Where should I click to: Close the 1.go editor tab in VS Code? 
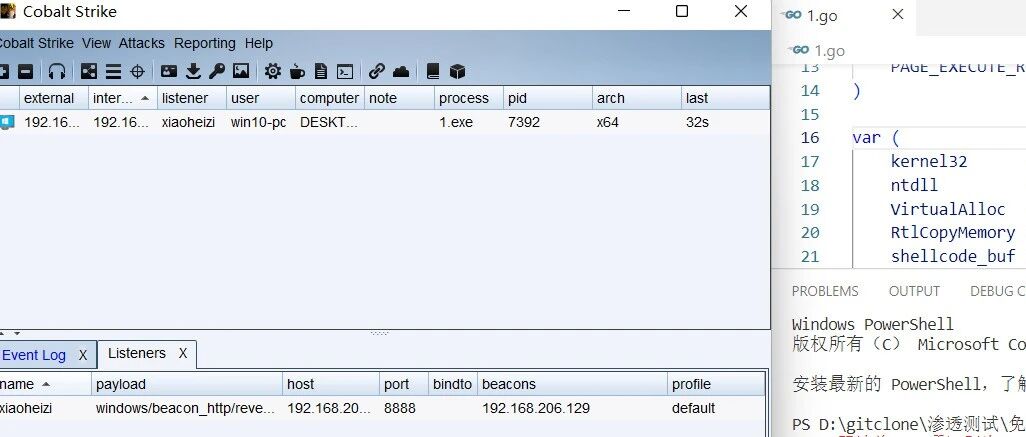pos(898,14)
